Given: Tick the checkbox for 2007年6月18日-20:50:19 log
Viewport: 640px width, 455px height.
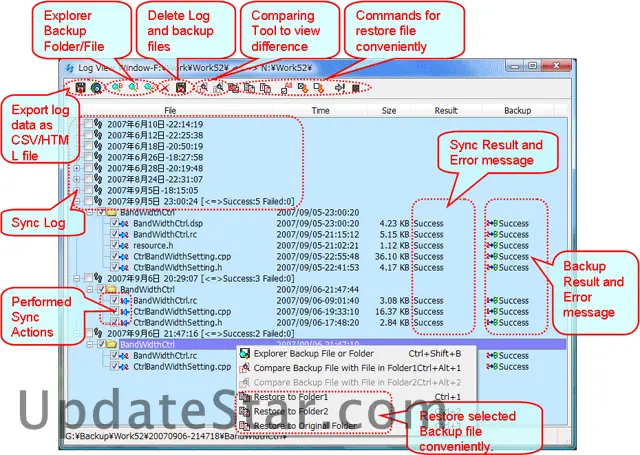Looking at the screenshot, I should [89, 146].
